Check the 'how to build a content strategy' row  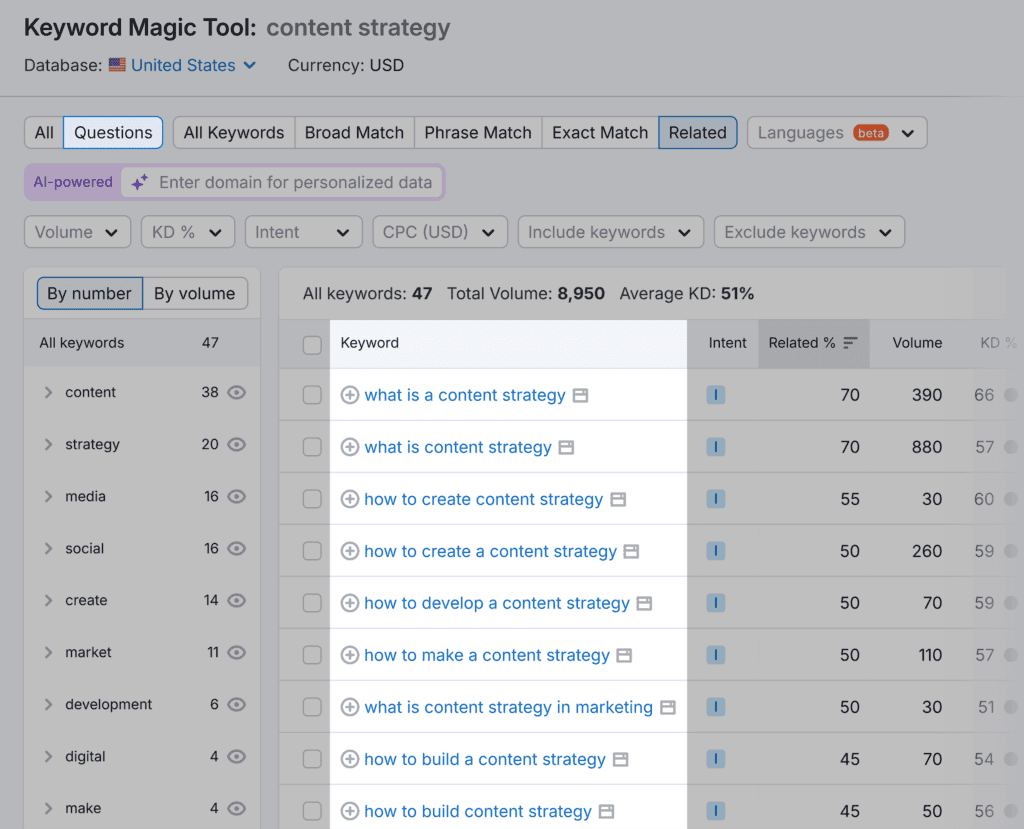point(310,759)
